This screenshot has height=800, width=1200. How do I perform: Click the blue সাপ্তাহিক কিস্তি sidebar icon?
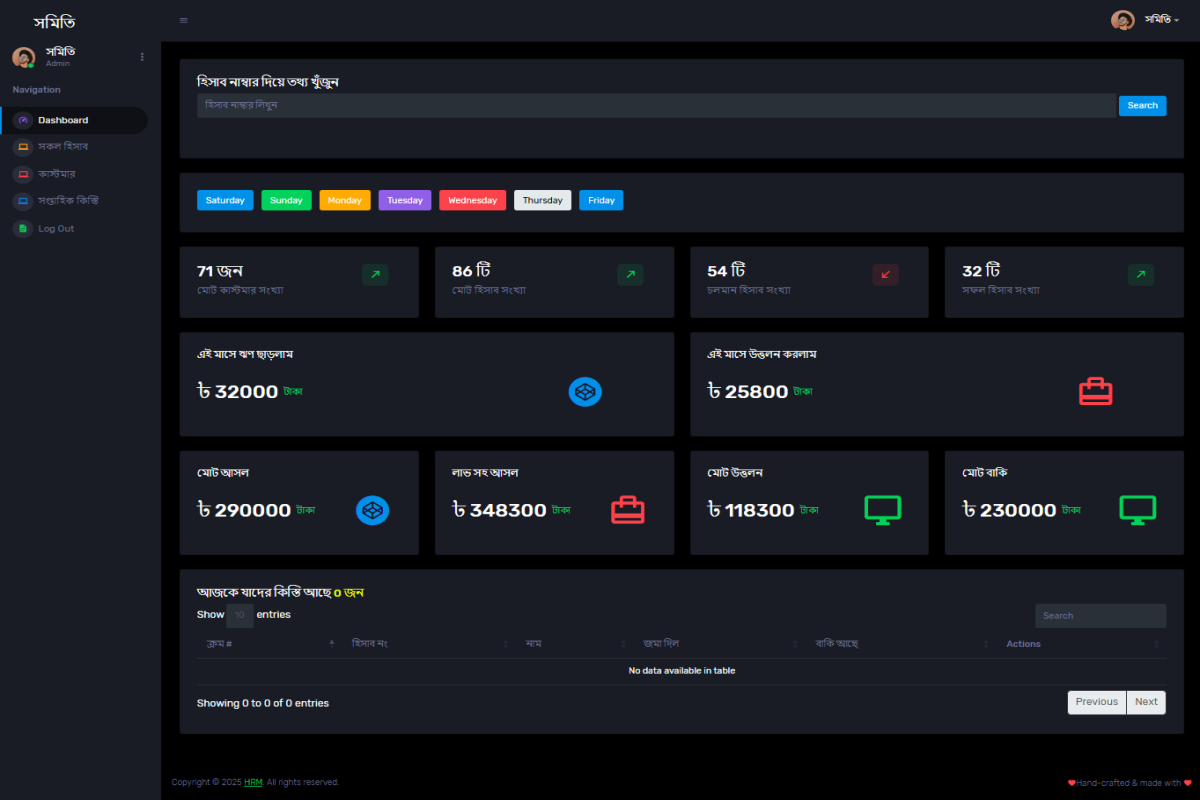[x=21, y=201]
